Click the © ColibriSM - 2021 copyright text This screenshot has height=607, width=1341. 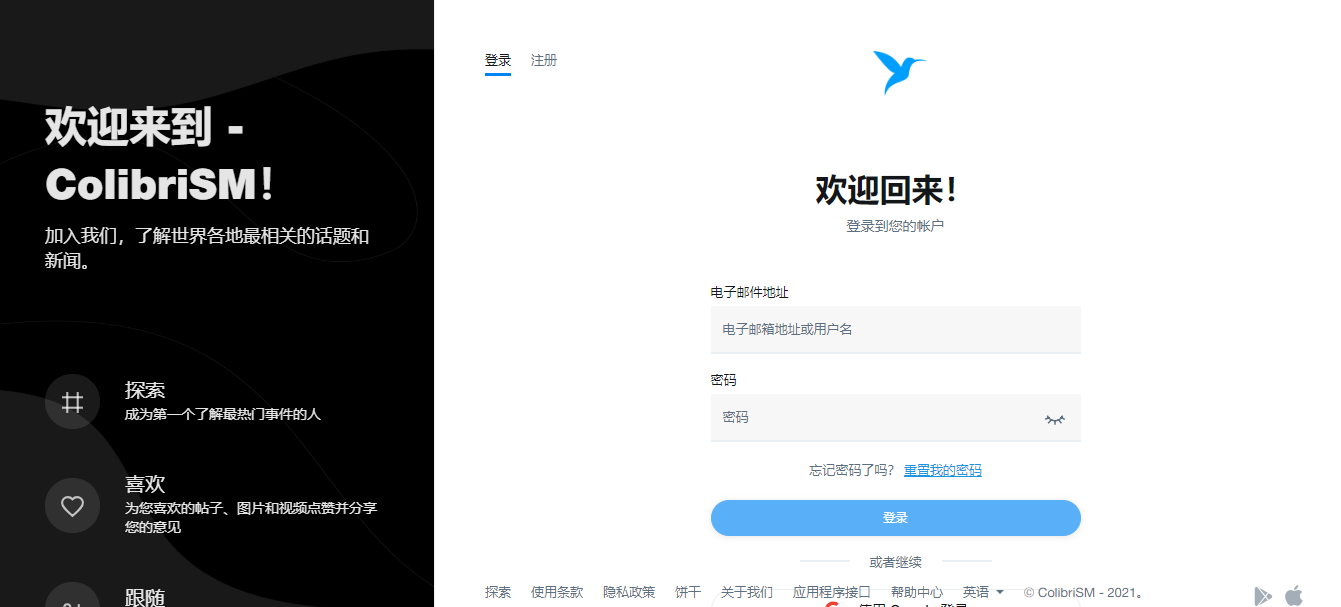(1084, 592)
